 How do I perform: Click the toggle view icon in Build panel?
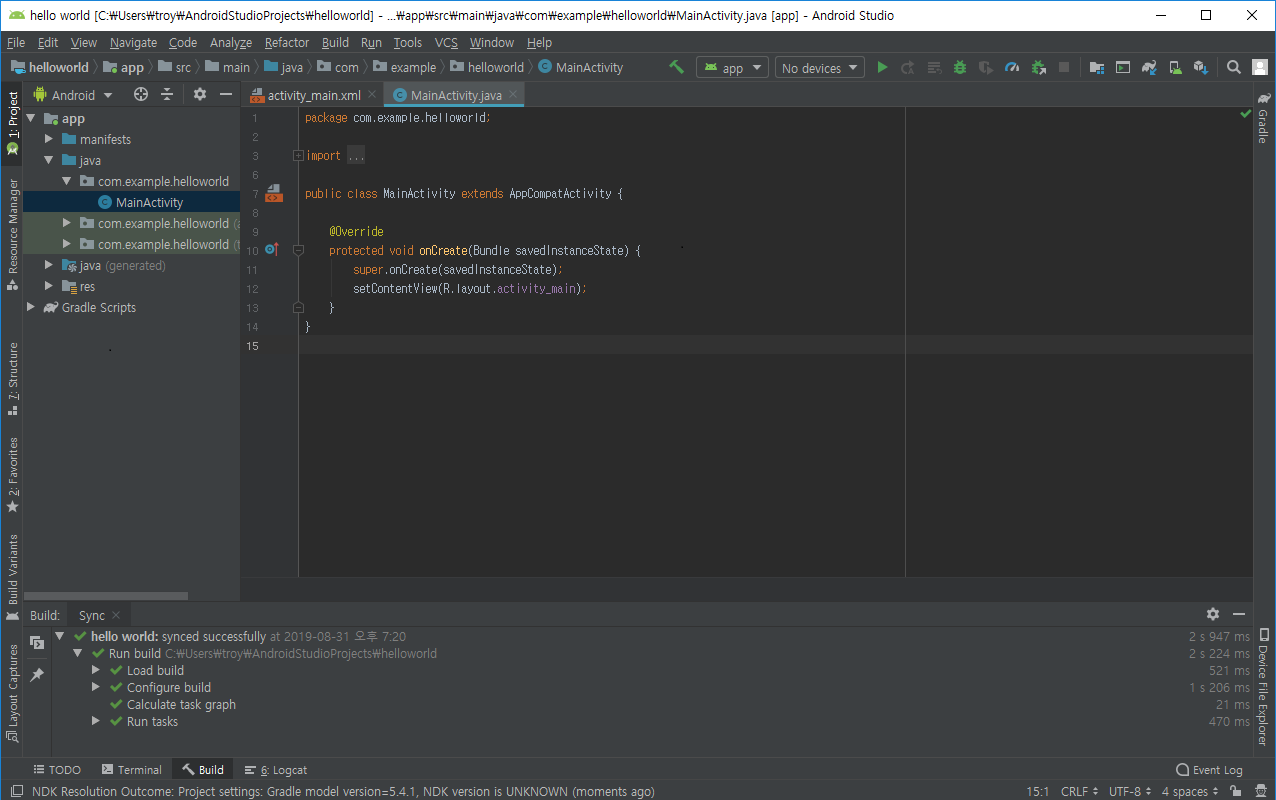click(37, 642)
